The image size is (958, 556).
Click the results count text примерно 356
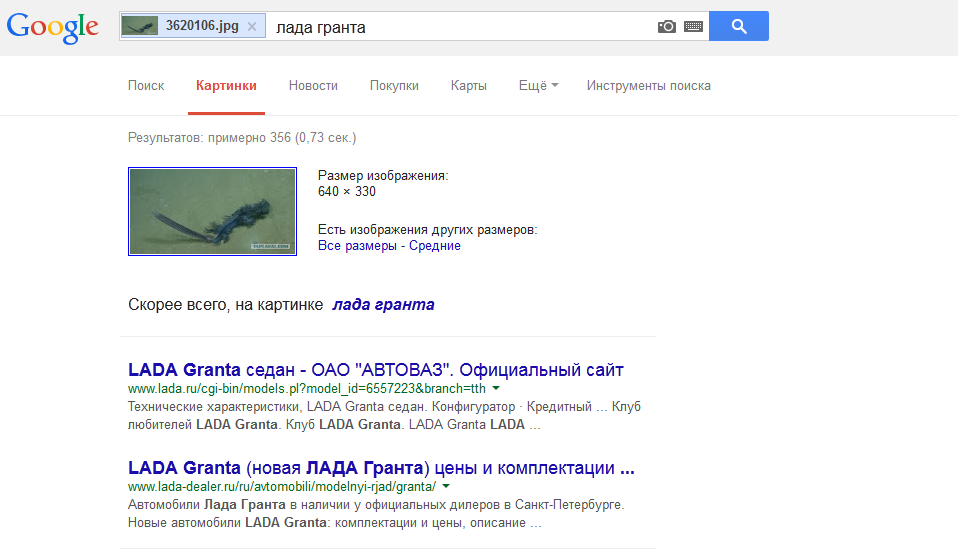[242, 137]
